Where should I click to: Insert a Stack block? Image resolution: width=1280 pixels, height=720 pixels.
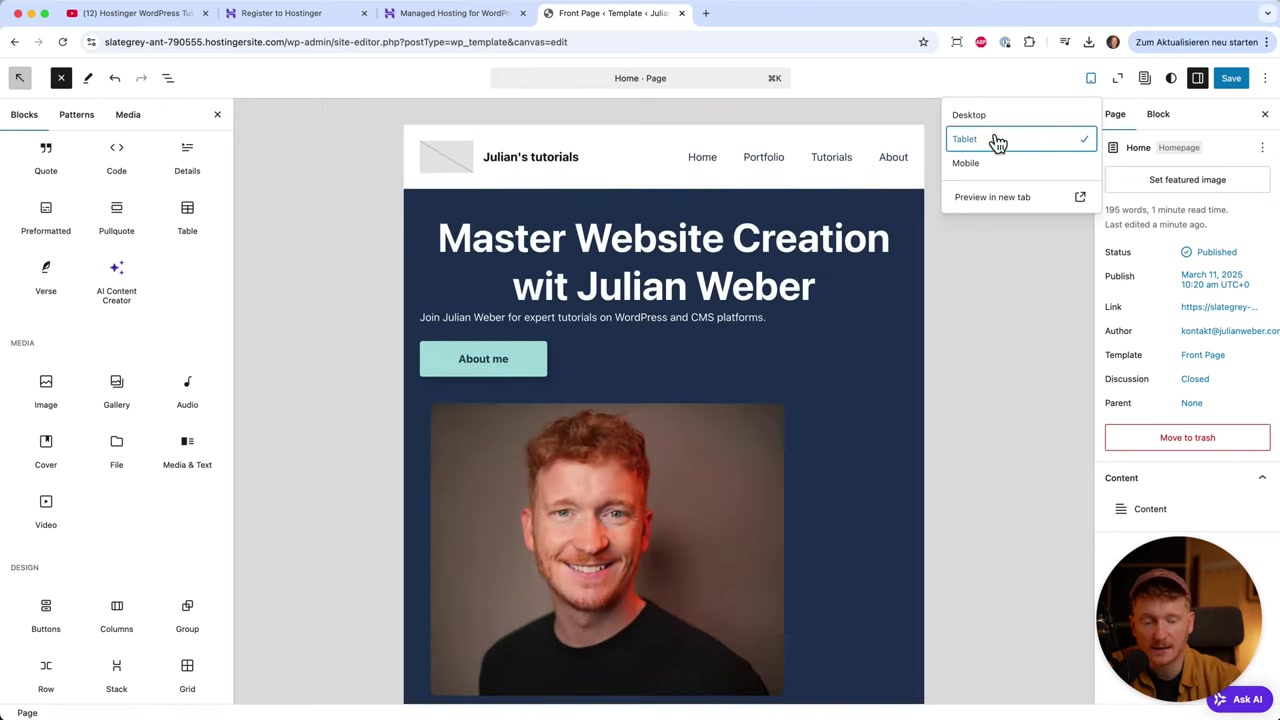coord(116,676)
